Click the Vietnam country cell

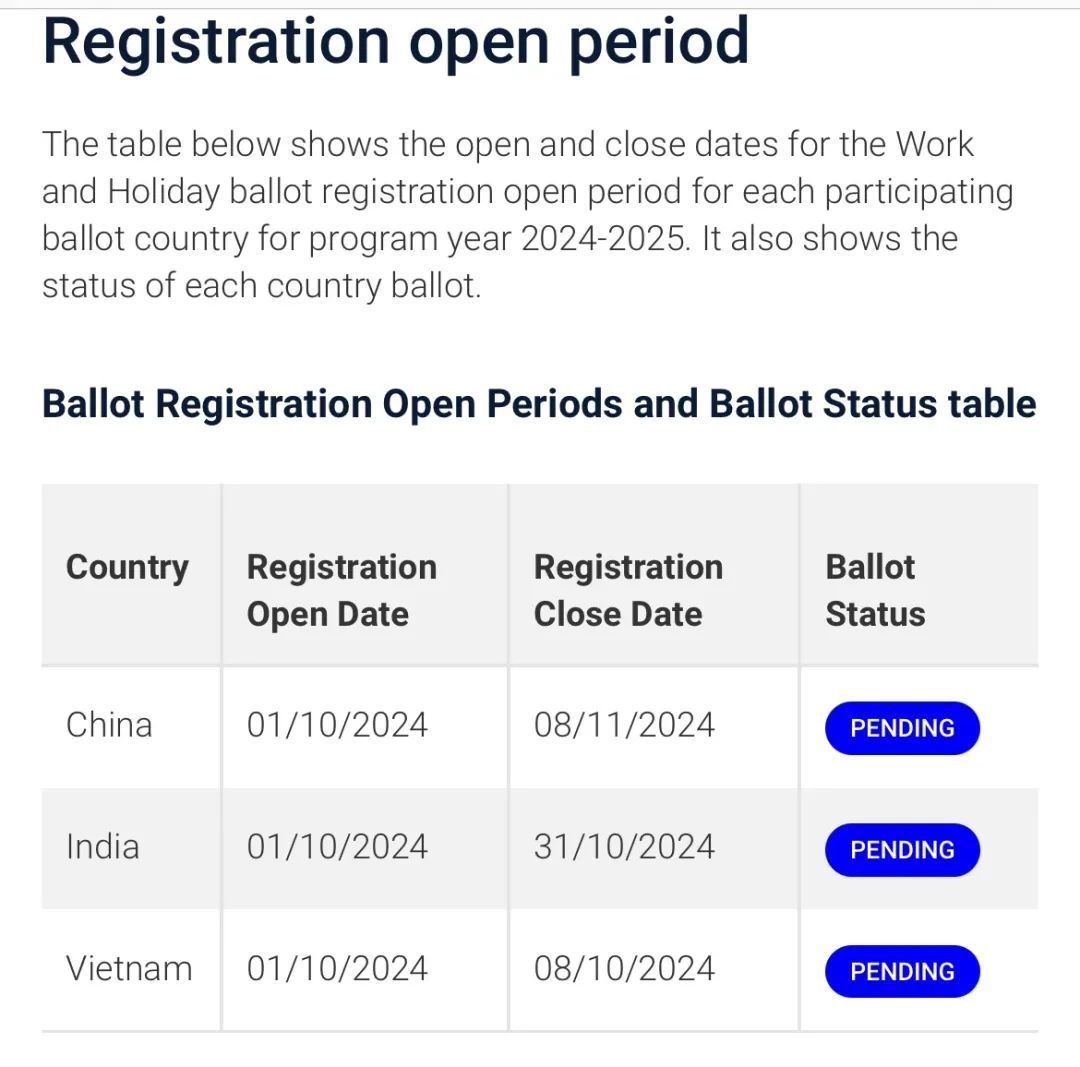click(x=129, y=968)
